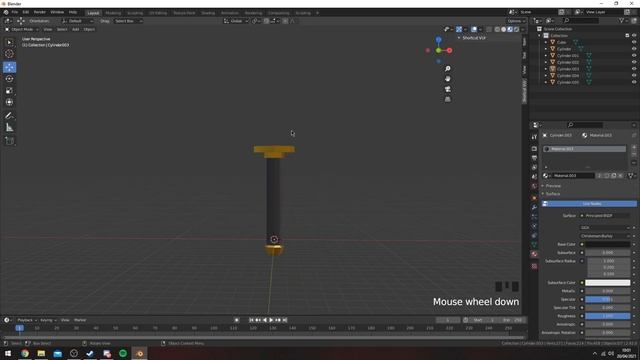Switch orthographic/perspective view grid icon
Viewport: 640px width, 360px height.
tap(448, 99)
